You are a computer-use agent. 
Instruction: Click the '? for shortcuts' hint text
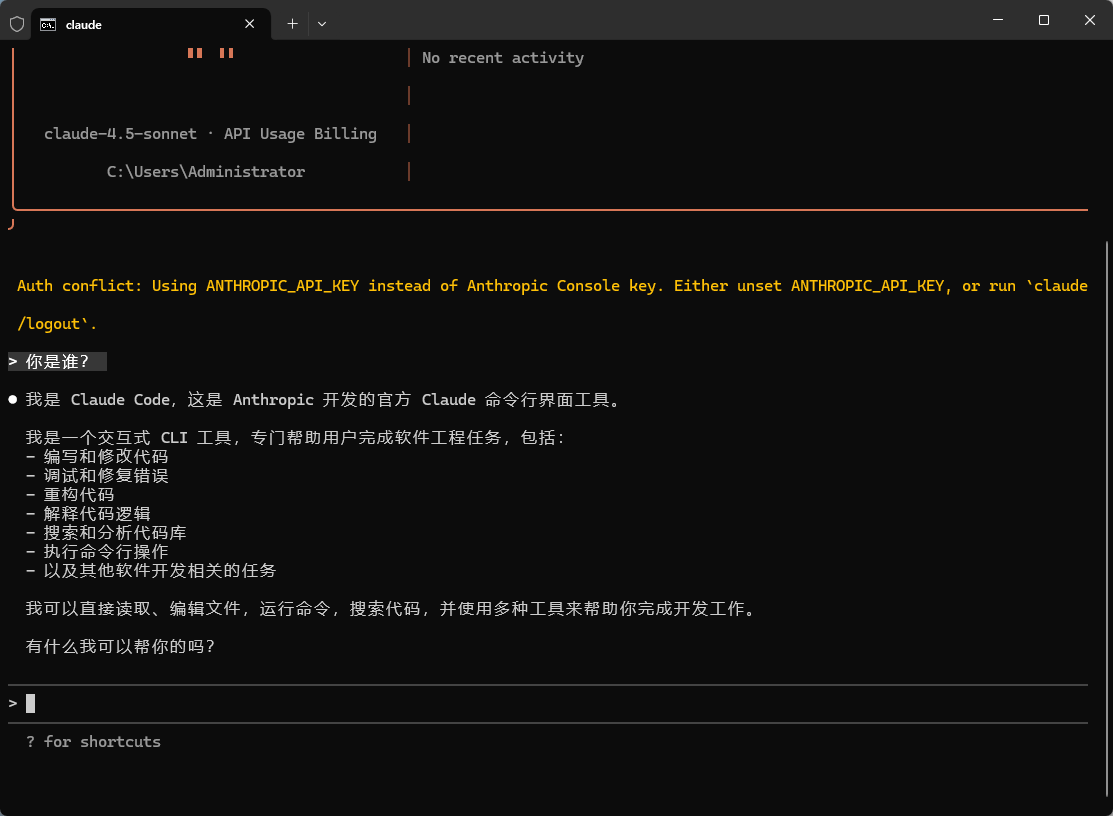tap(94, 741)
